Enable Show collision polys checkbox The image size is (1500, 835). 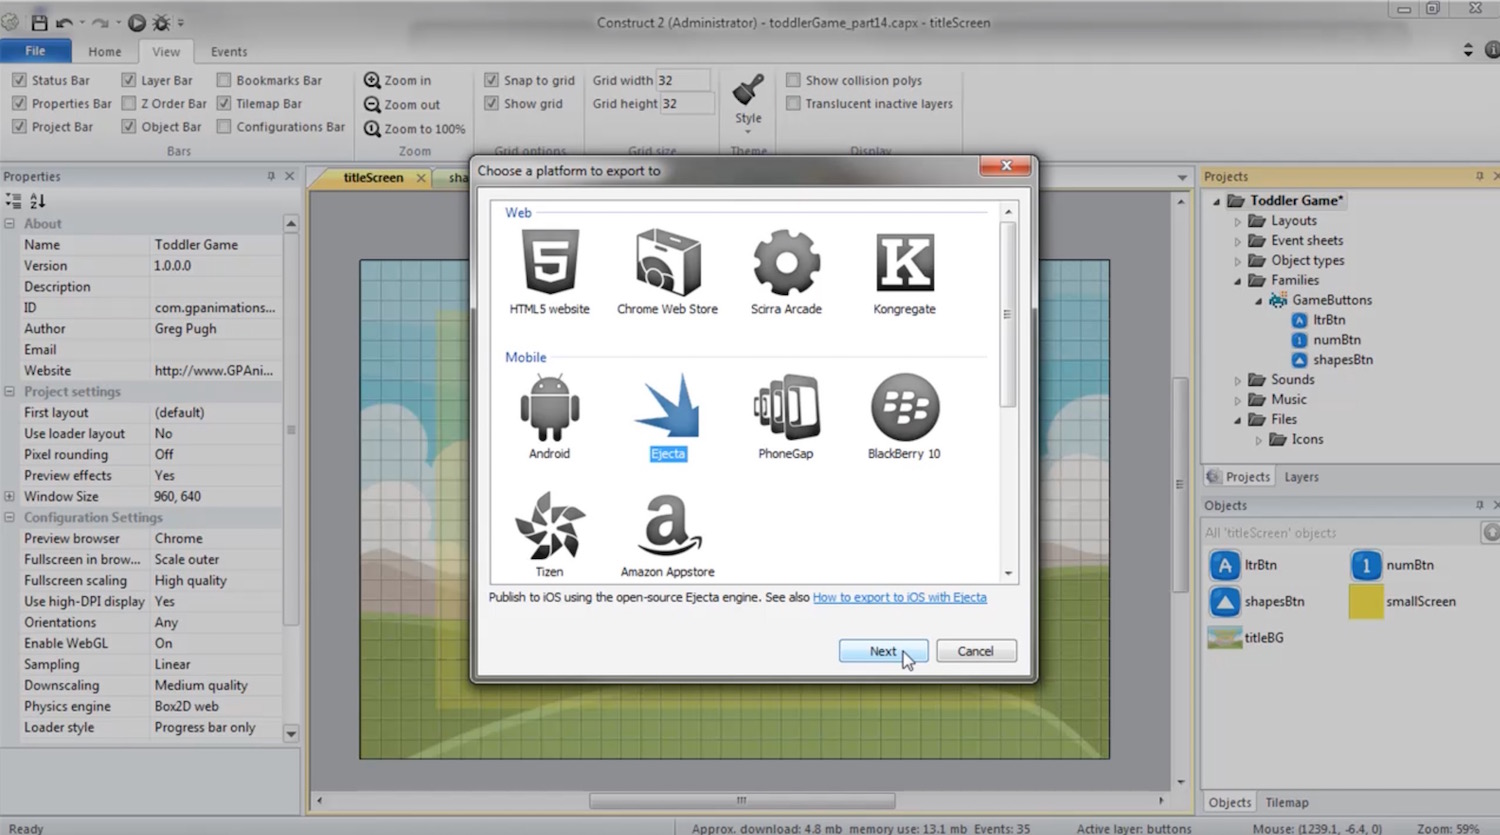(x=793, y=80)
